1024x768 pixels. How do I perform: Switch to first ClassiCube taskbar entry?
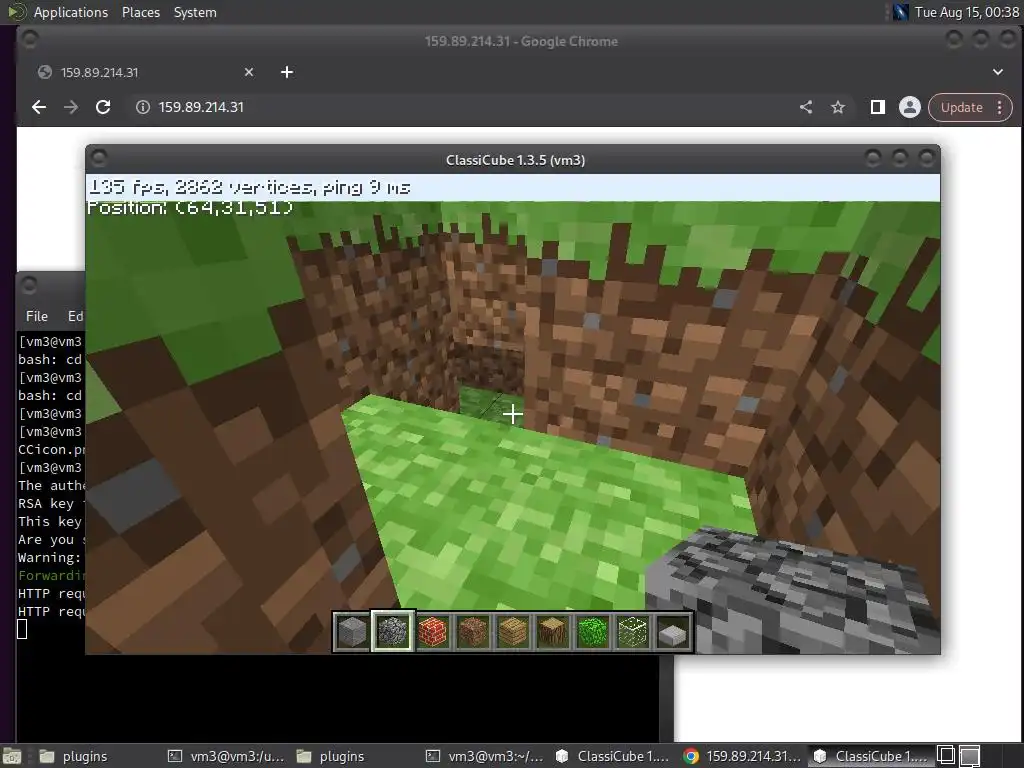click(613, 756)
